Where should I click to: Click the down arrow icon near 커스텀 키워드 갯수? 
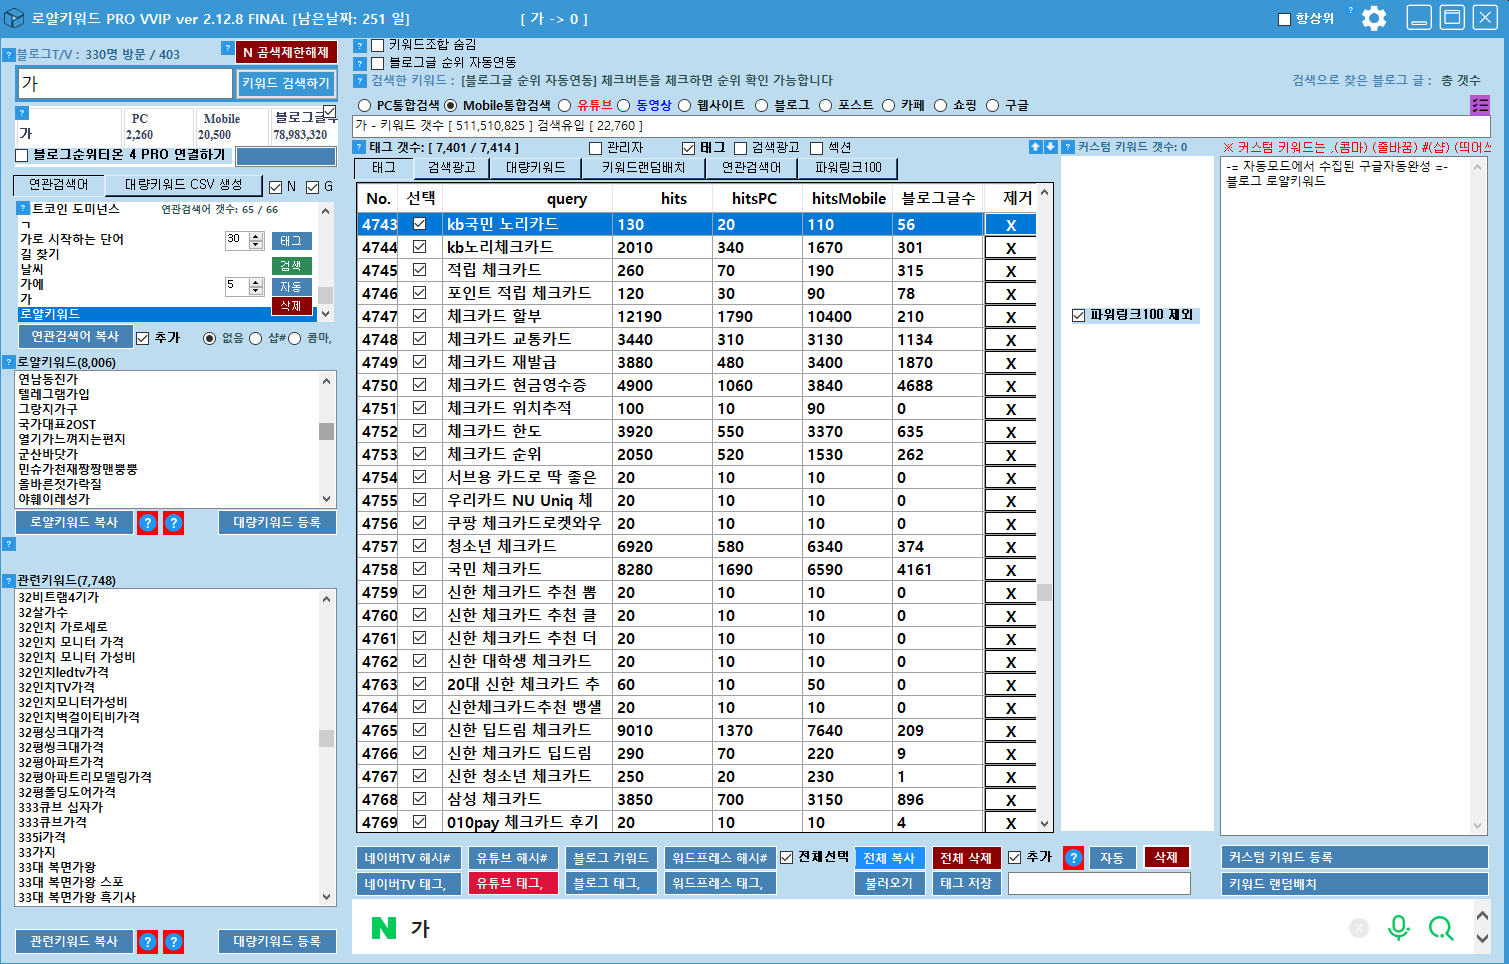(x=1050, y=147)
